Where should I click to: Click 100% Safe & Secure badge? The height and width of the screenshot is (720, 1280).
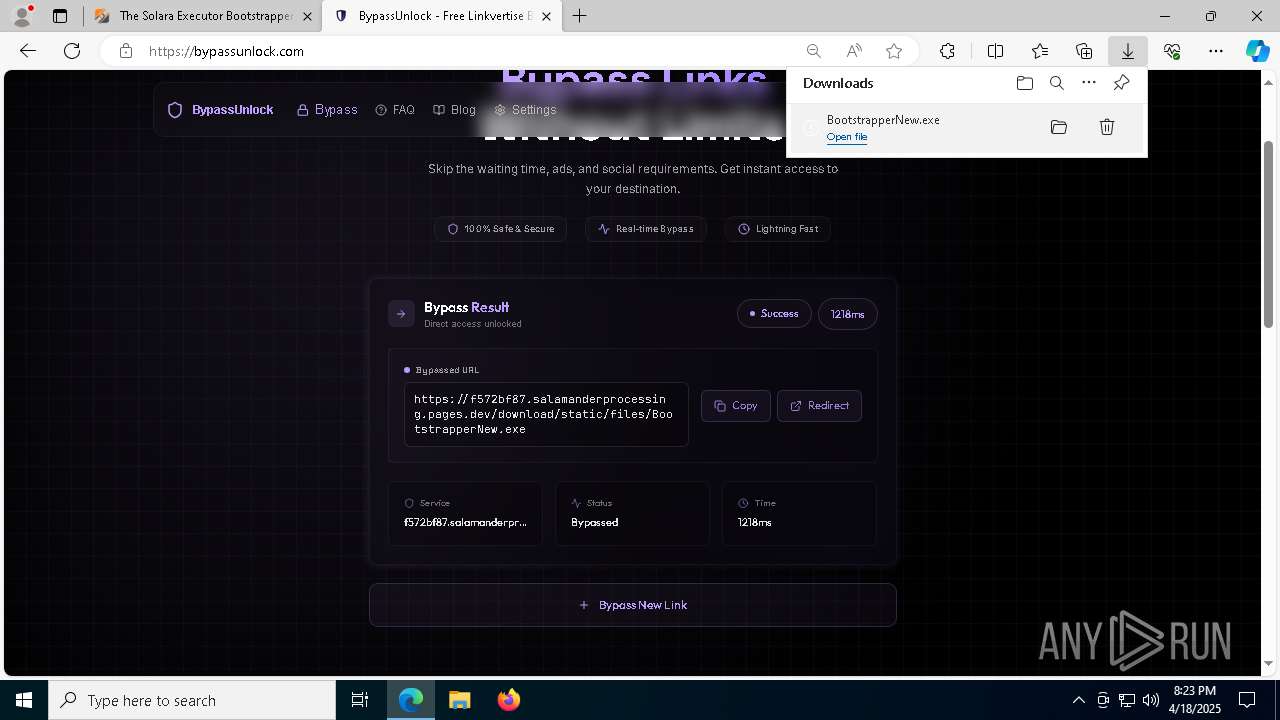point(500,229)
